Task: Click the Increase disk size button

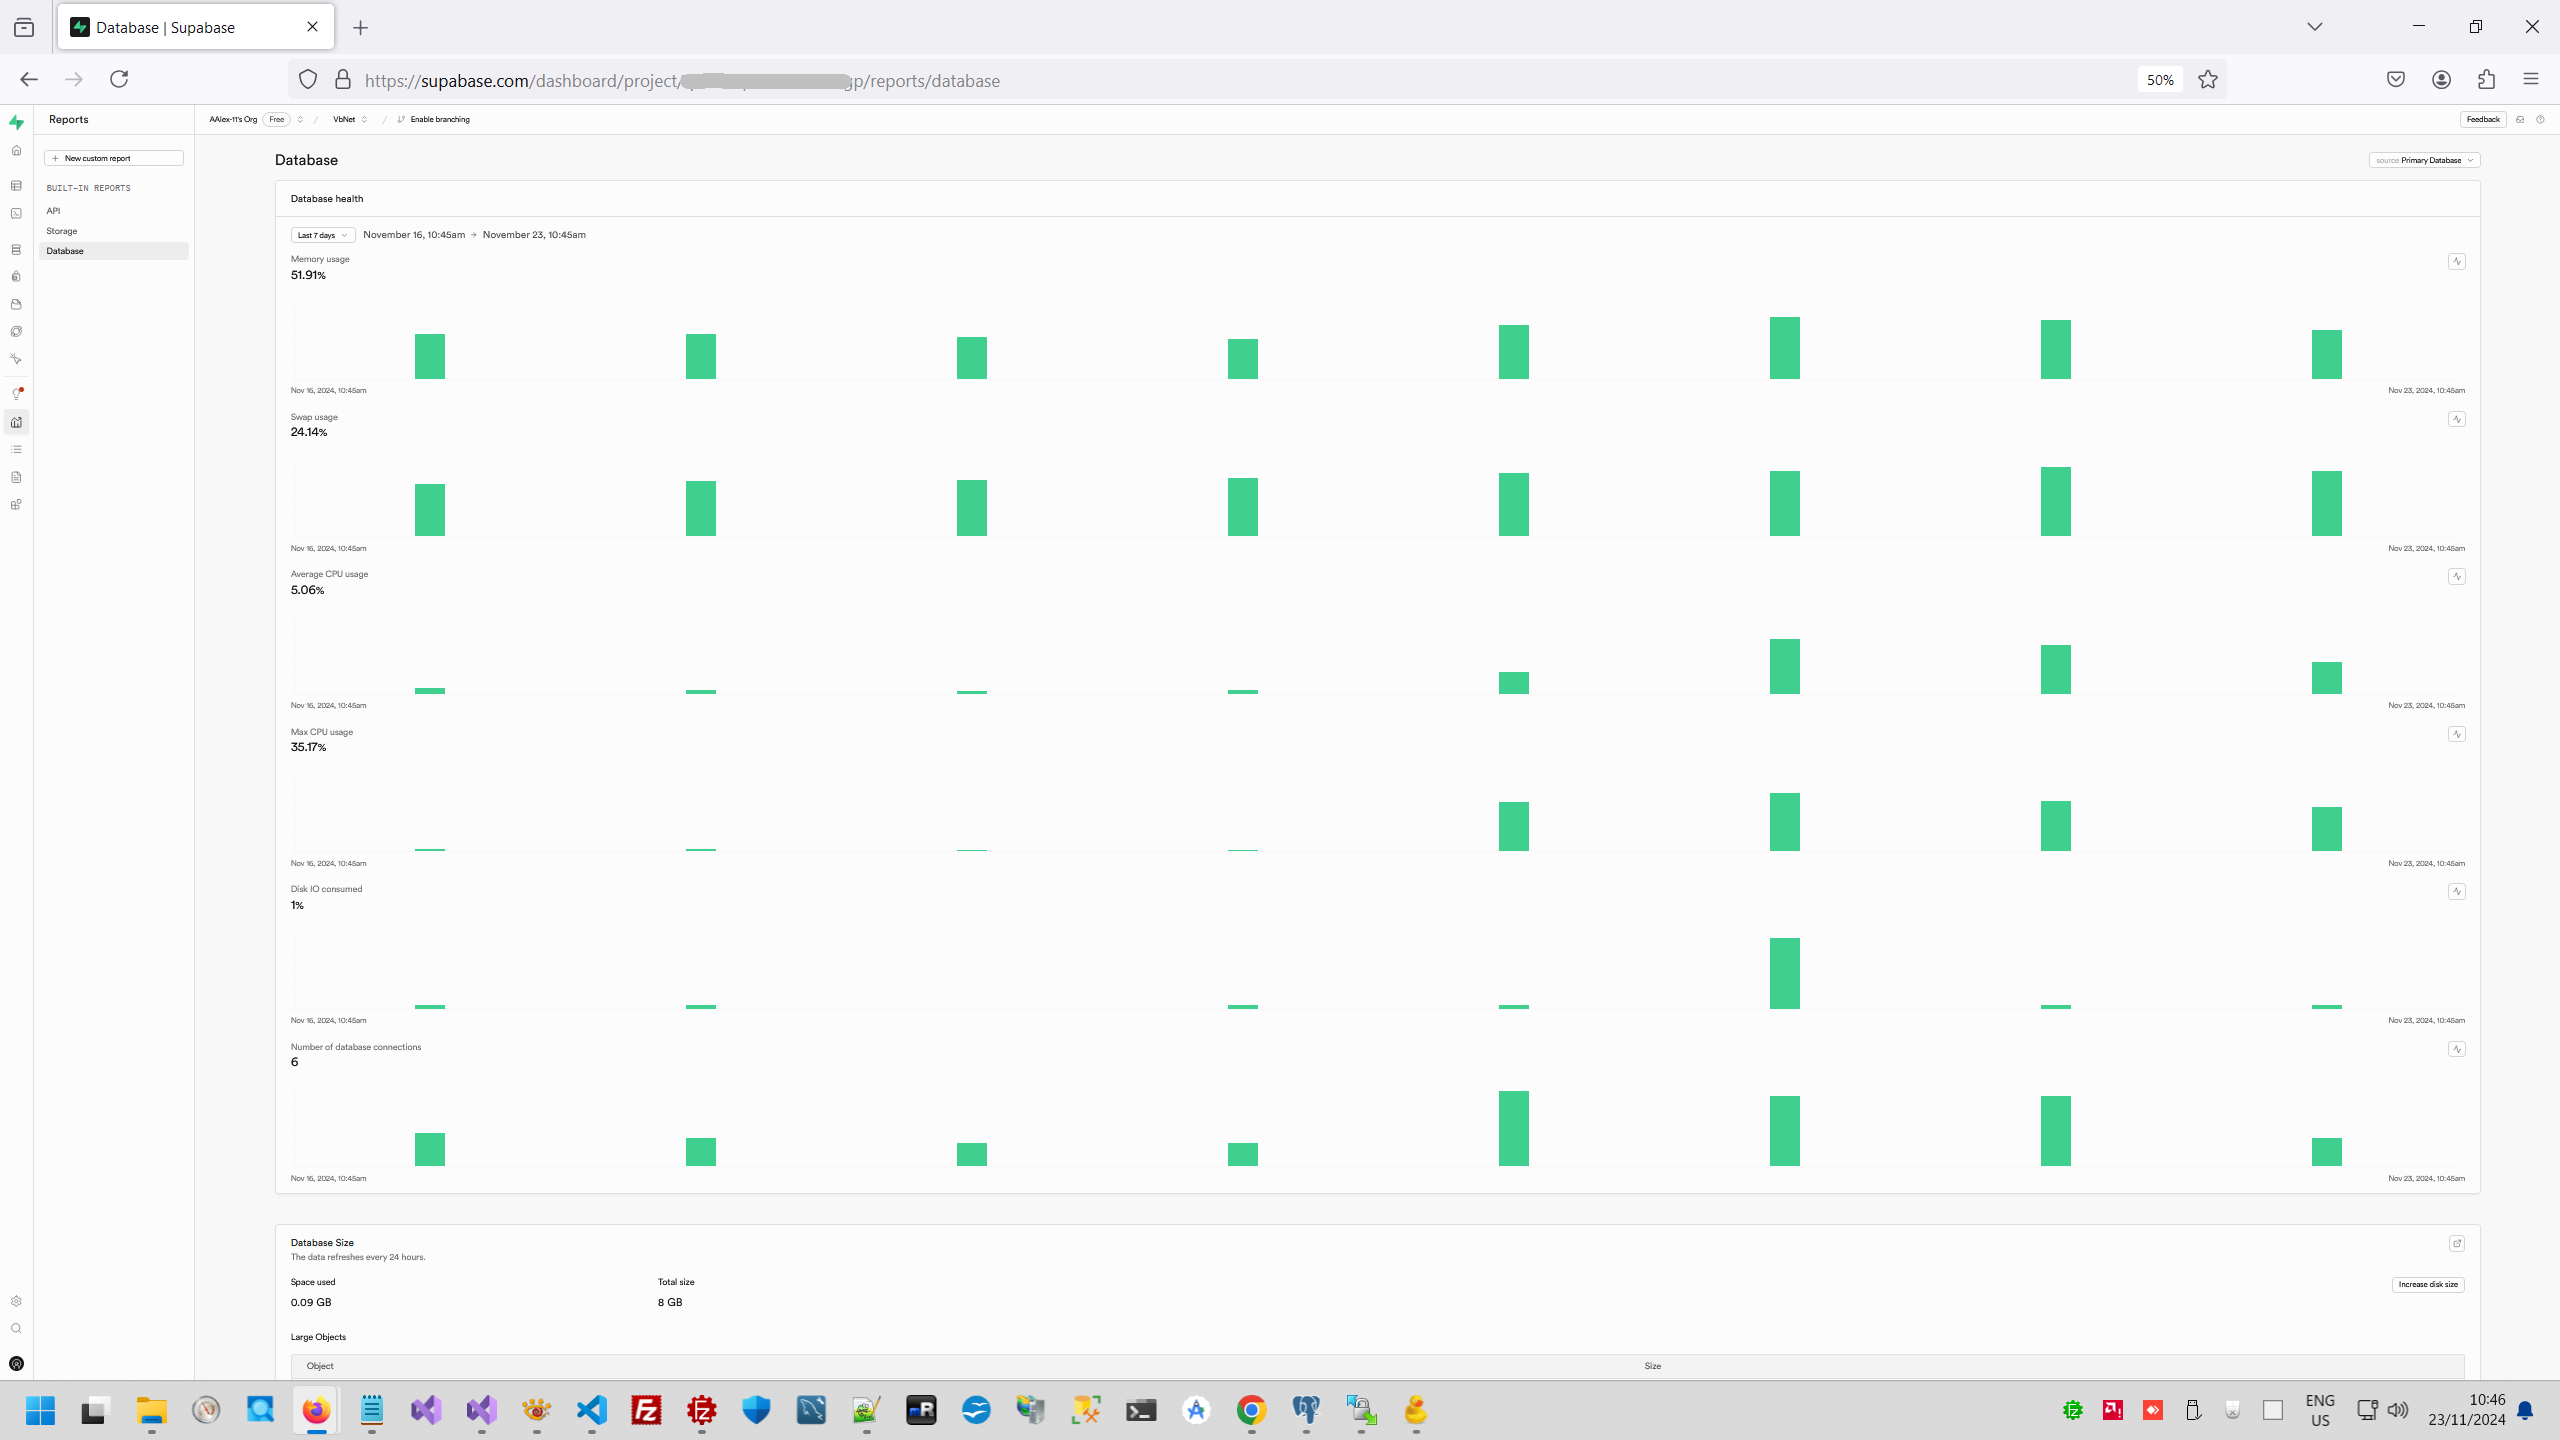Action: click(2427, 1284)
